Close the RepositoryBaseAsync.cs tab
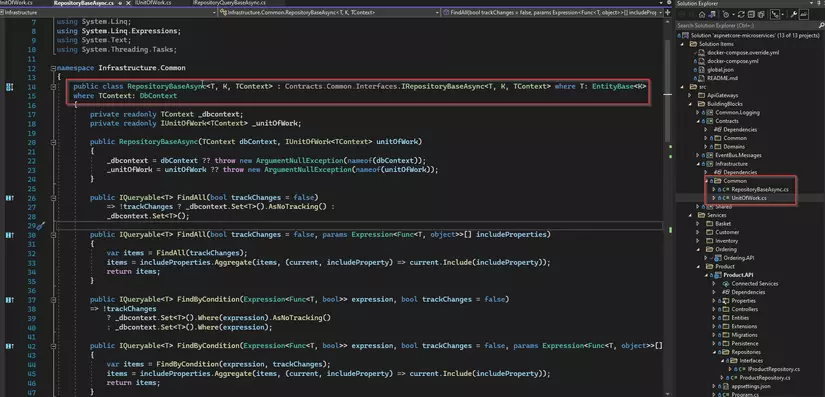Viewport: 825px width, 397px height. 127,3
